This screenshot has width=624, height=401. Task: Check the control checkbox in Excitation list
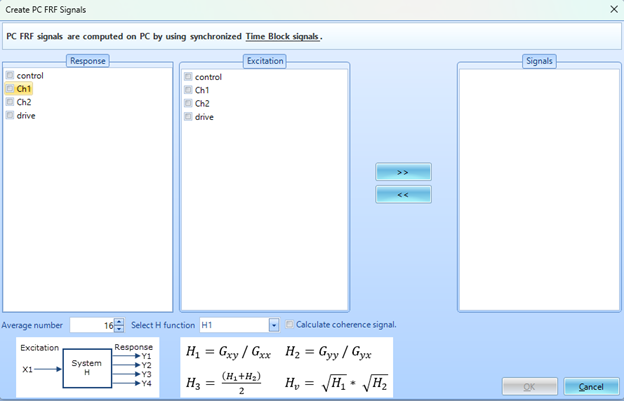[188, 77]
